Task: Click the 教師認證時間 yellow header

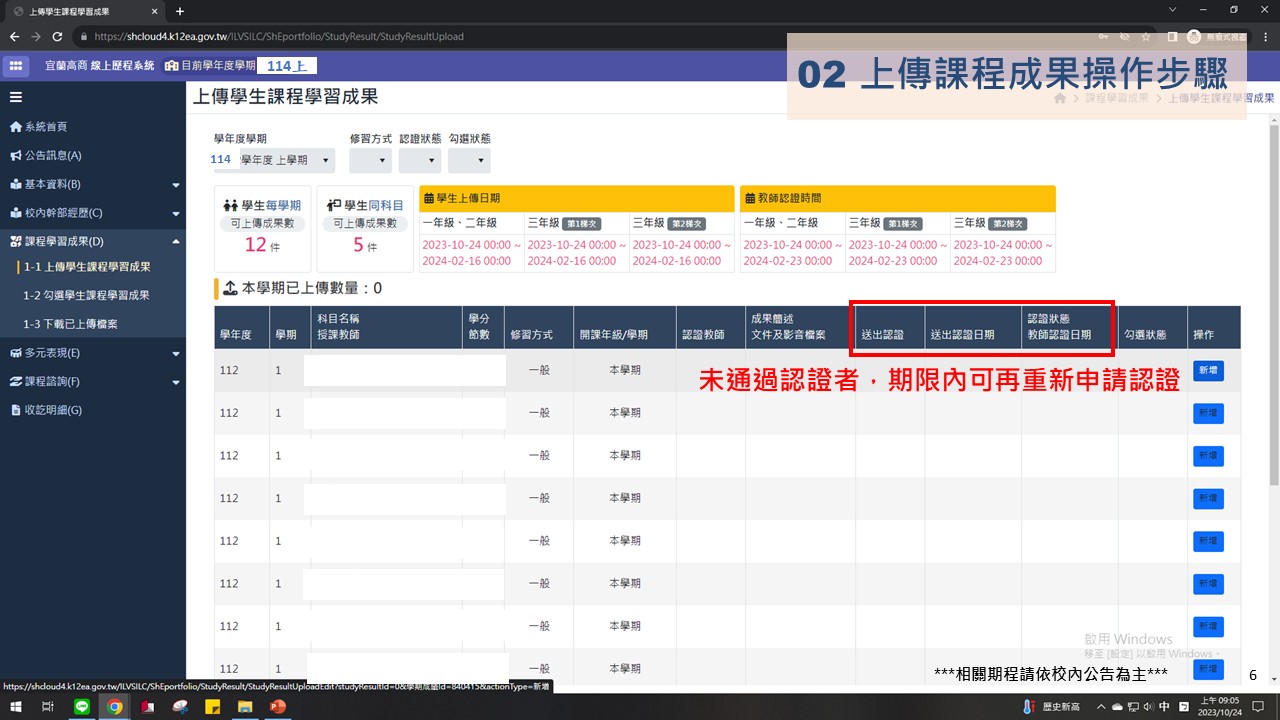Action: tap(898, 198)
